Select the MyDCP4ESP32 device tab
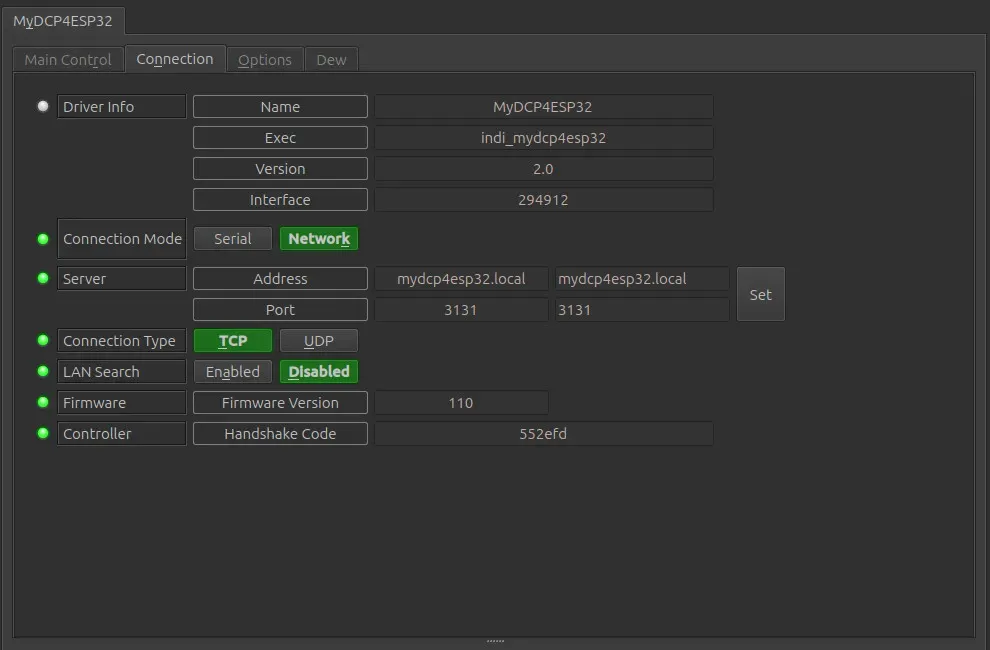Image resolution: width=990 pixels, height=650 pixels. (63, 21)
